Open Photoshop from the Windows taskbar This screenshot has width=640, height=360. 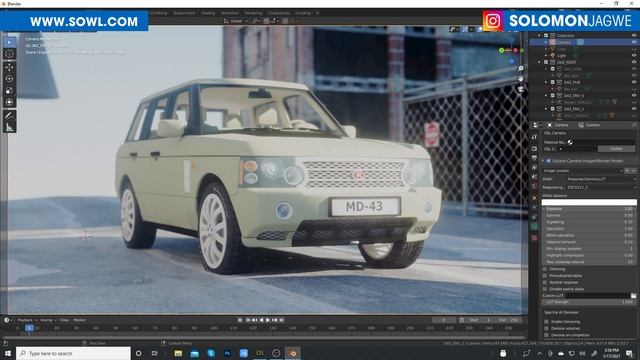[x=227, y=353]
